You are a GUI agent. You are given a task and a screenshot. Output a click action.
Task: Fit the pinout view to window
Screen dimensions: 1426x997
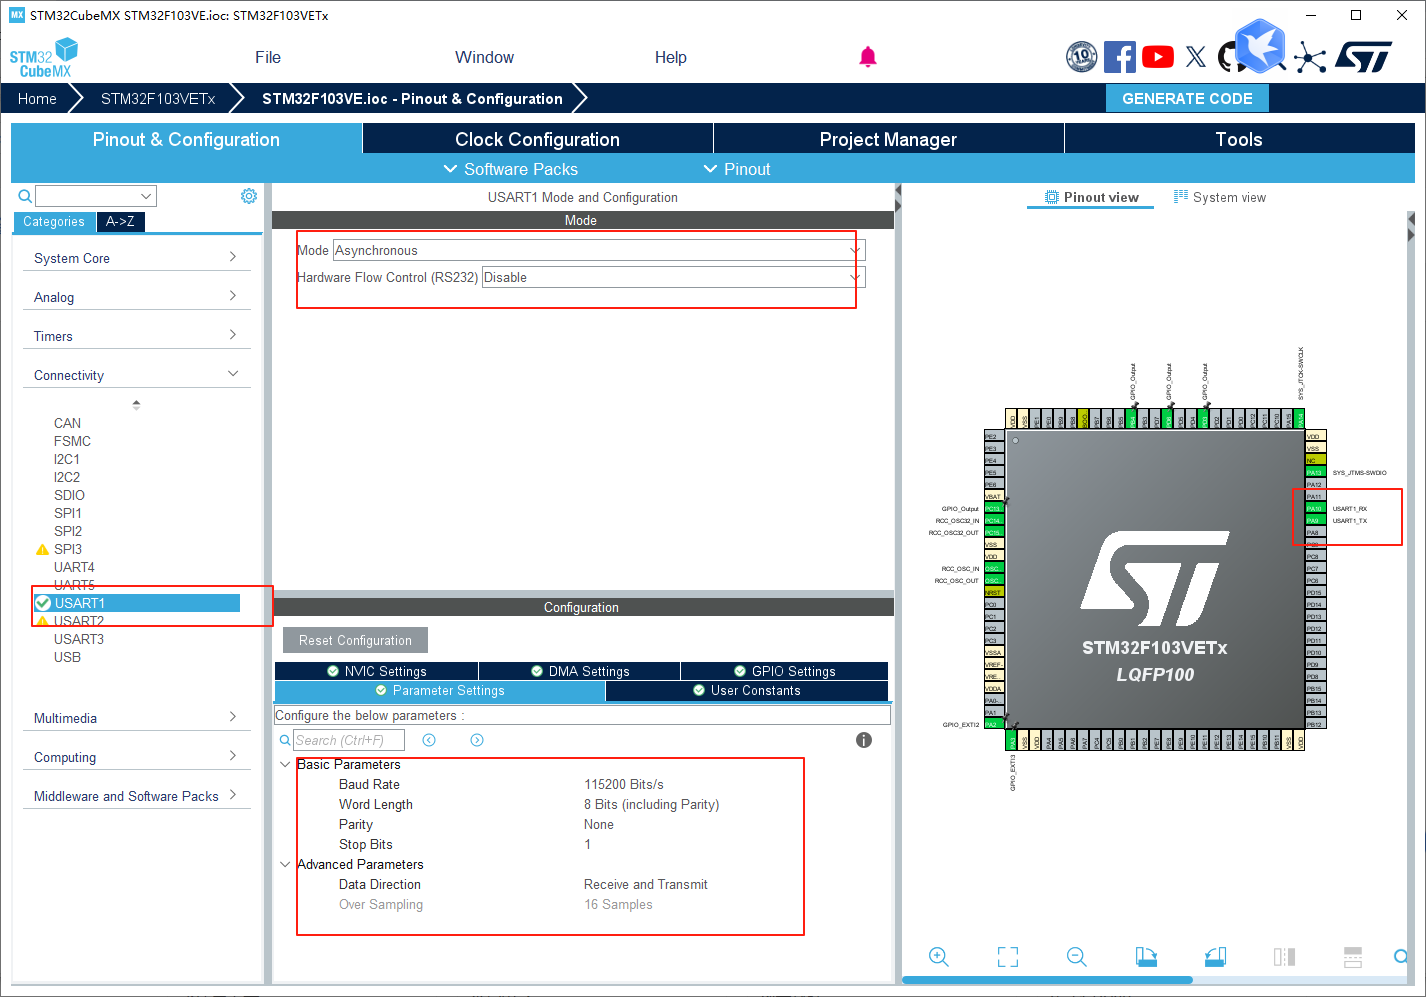1008,957
